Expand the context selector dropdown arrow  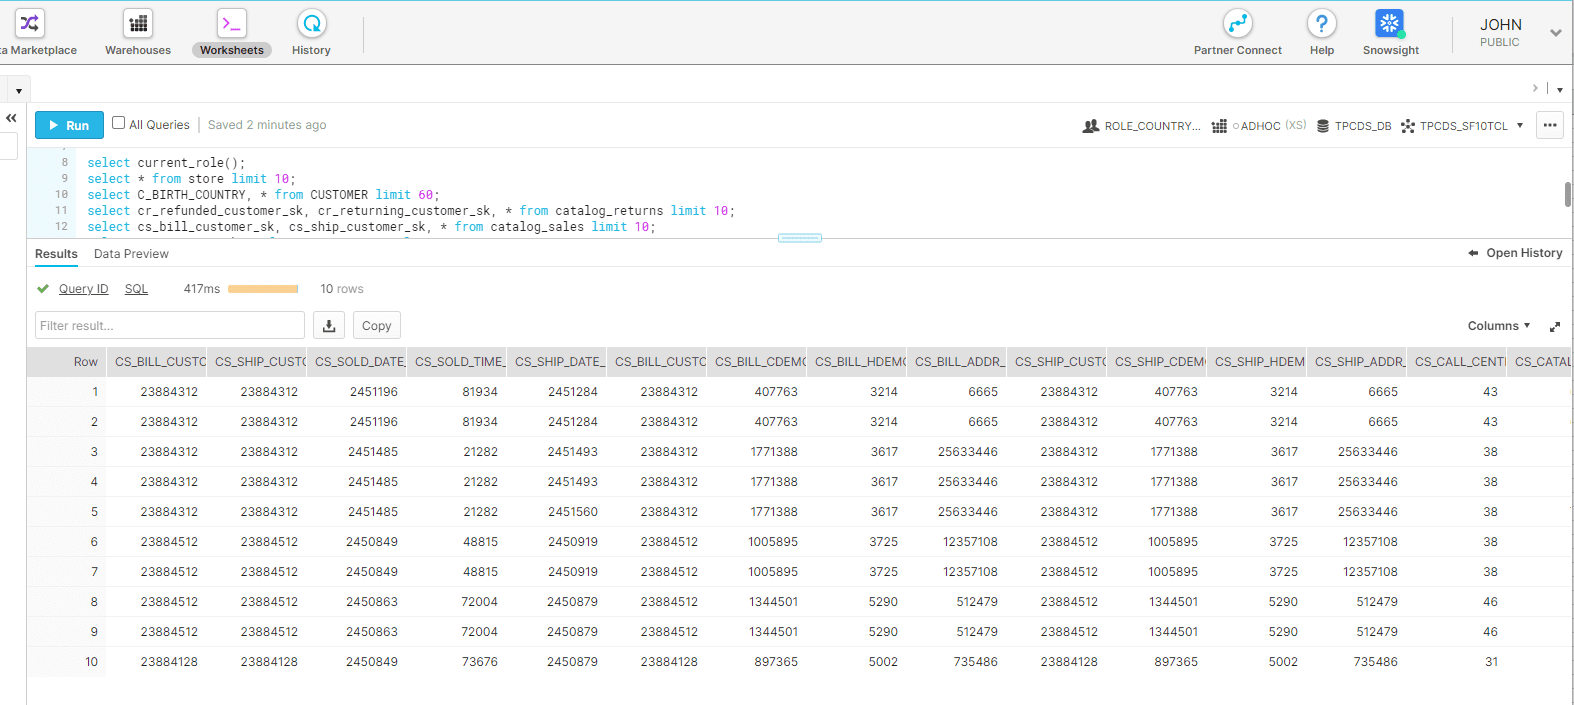[1520, 126]
